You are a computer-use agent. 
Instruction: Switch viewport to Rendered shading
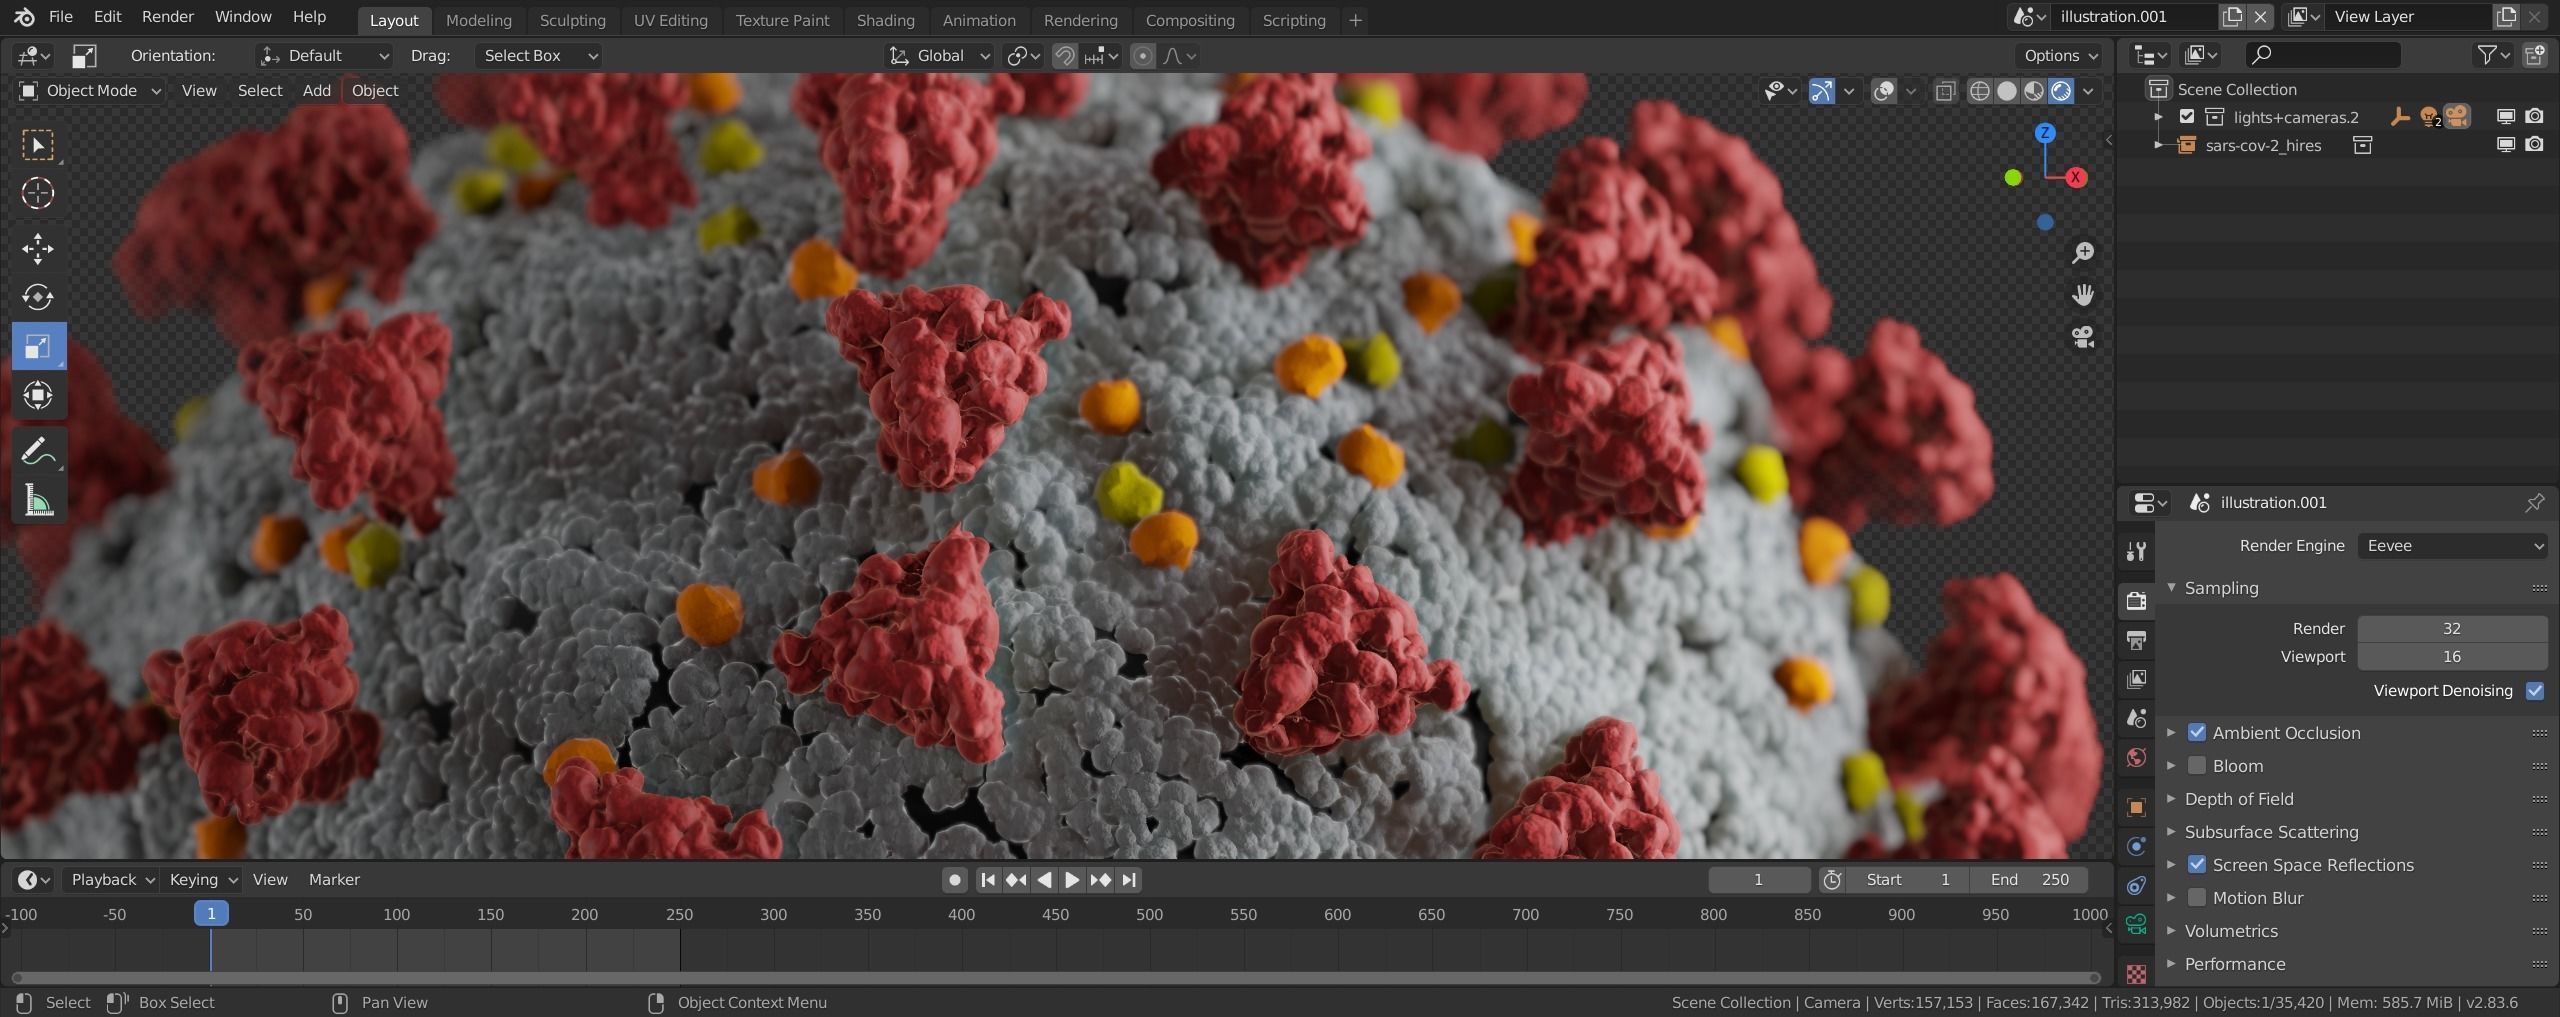tap(2061, 91)
